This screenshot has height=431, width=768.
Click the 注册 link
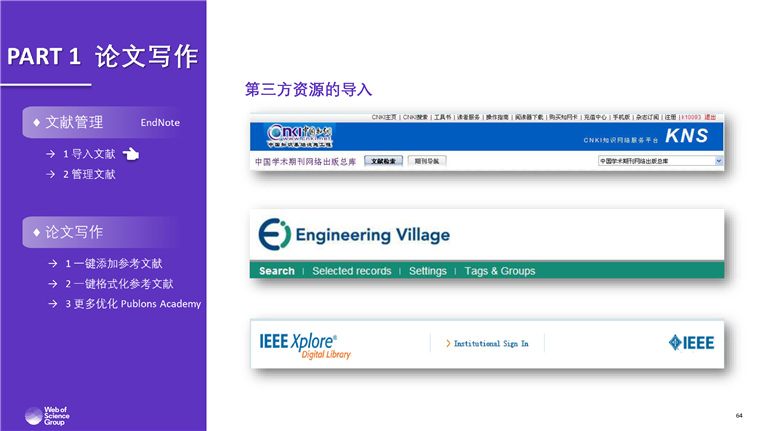671,117
